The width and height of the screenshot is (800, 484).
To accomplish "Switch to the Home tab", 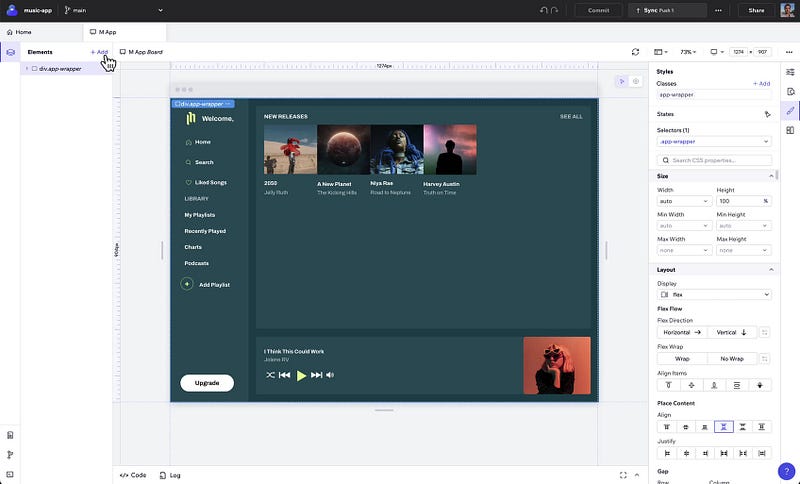I will (19, 32).
